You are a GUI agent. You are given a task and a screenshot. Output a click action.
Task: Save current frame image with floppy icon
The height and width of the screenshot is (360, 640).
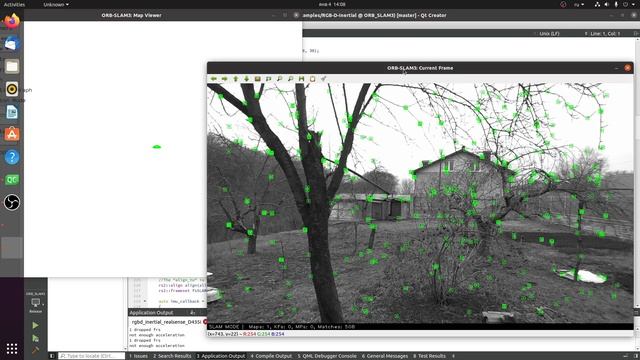302,78
